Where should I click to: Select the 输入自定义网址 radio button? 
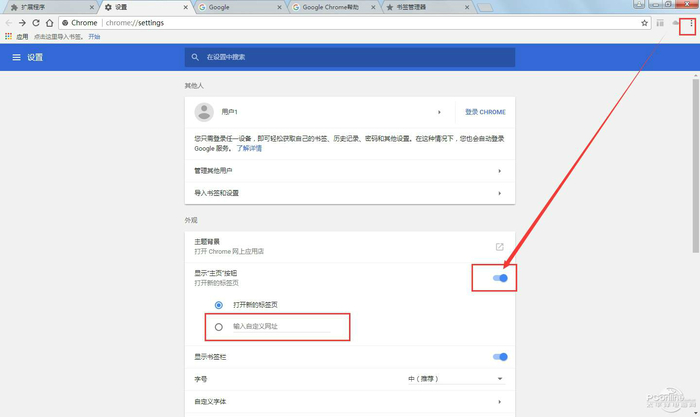[219, 327]
